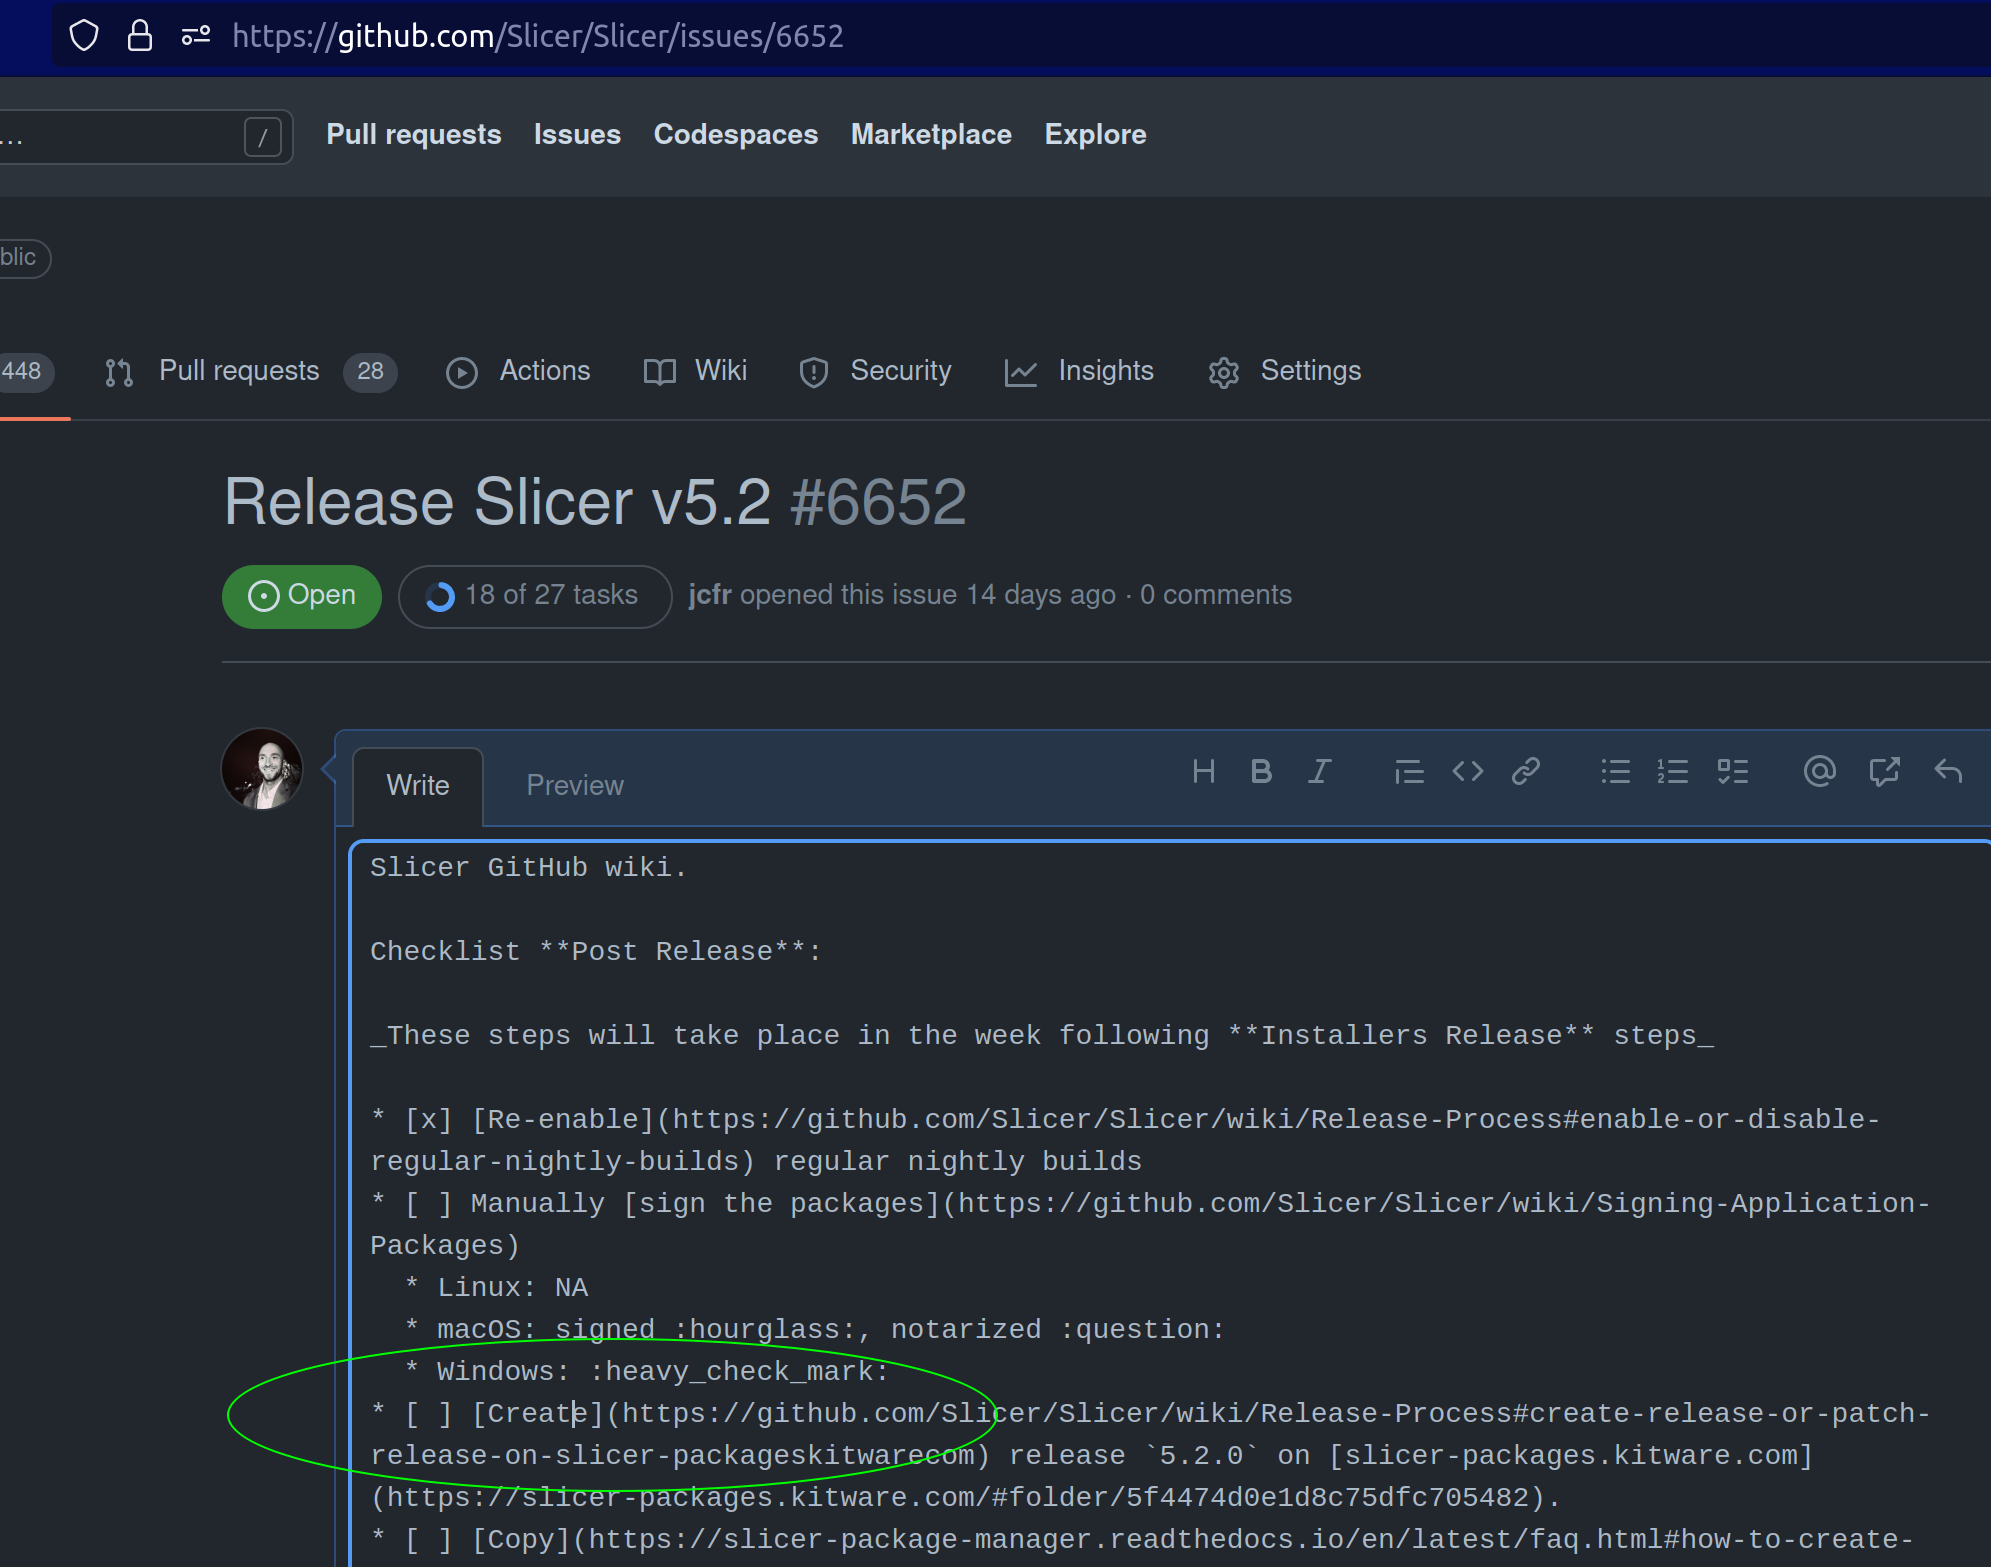
Task: Insert a quote using the toolbar
Action: point(1409,771)
